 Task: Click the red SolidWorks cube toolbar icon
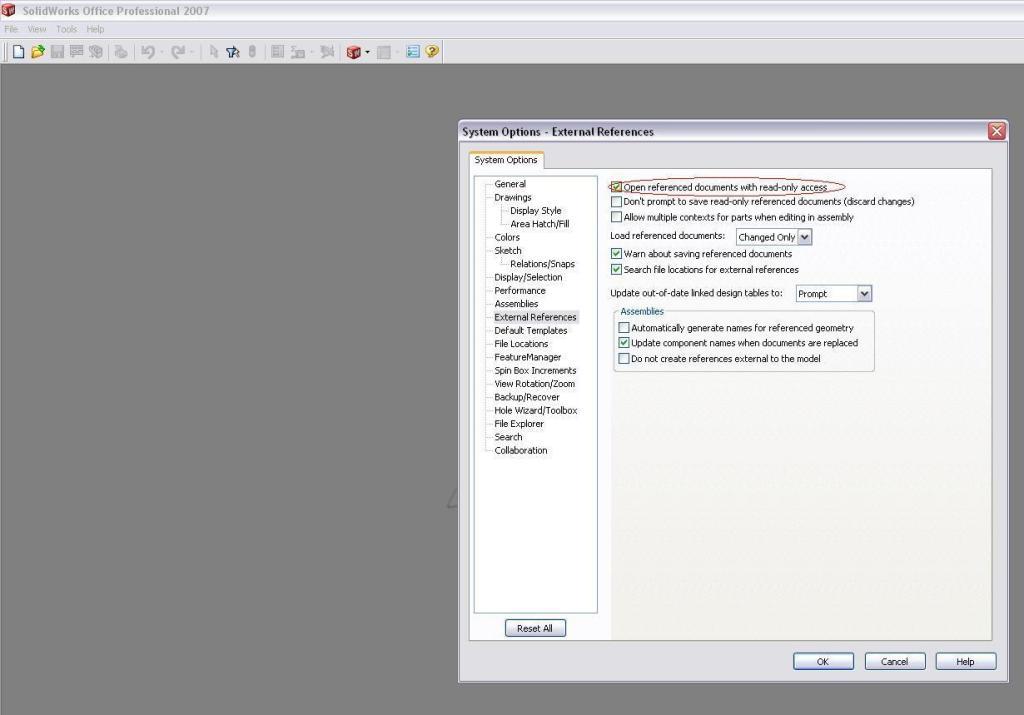(353, 52)
